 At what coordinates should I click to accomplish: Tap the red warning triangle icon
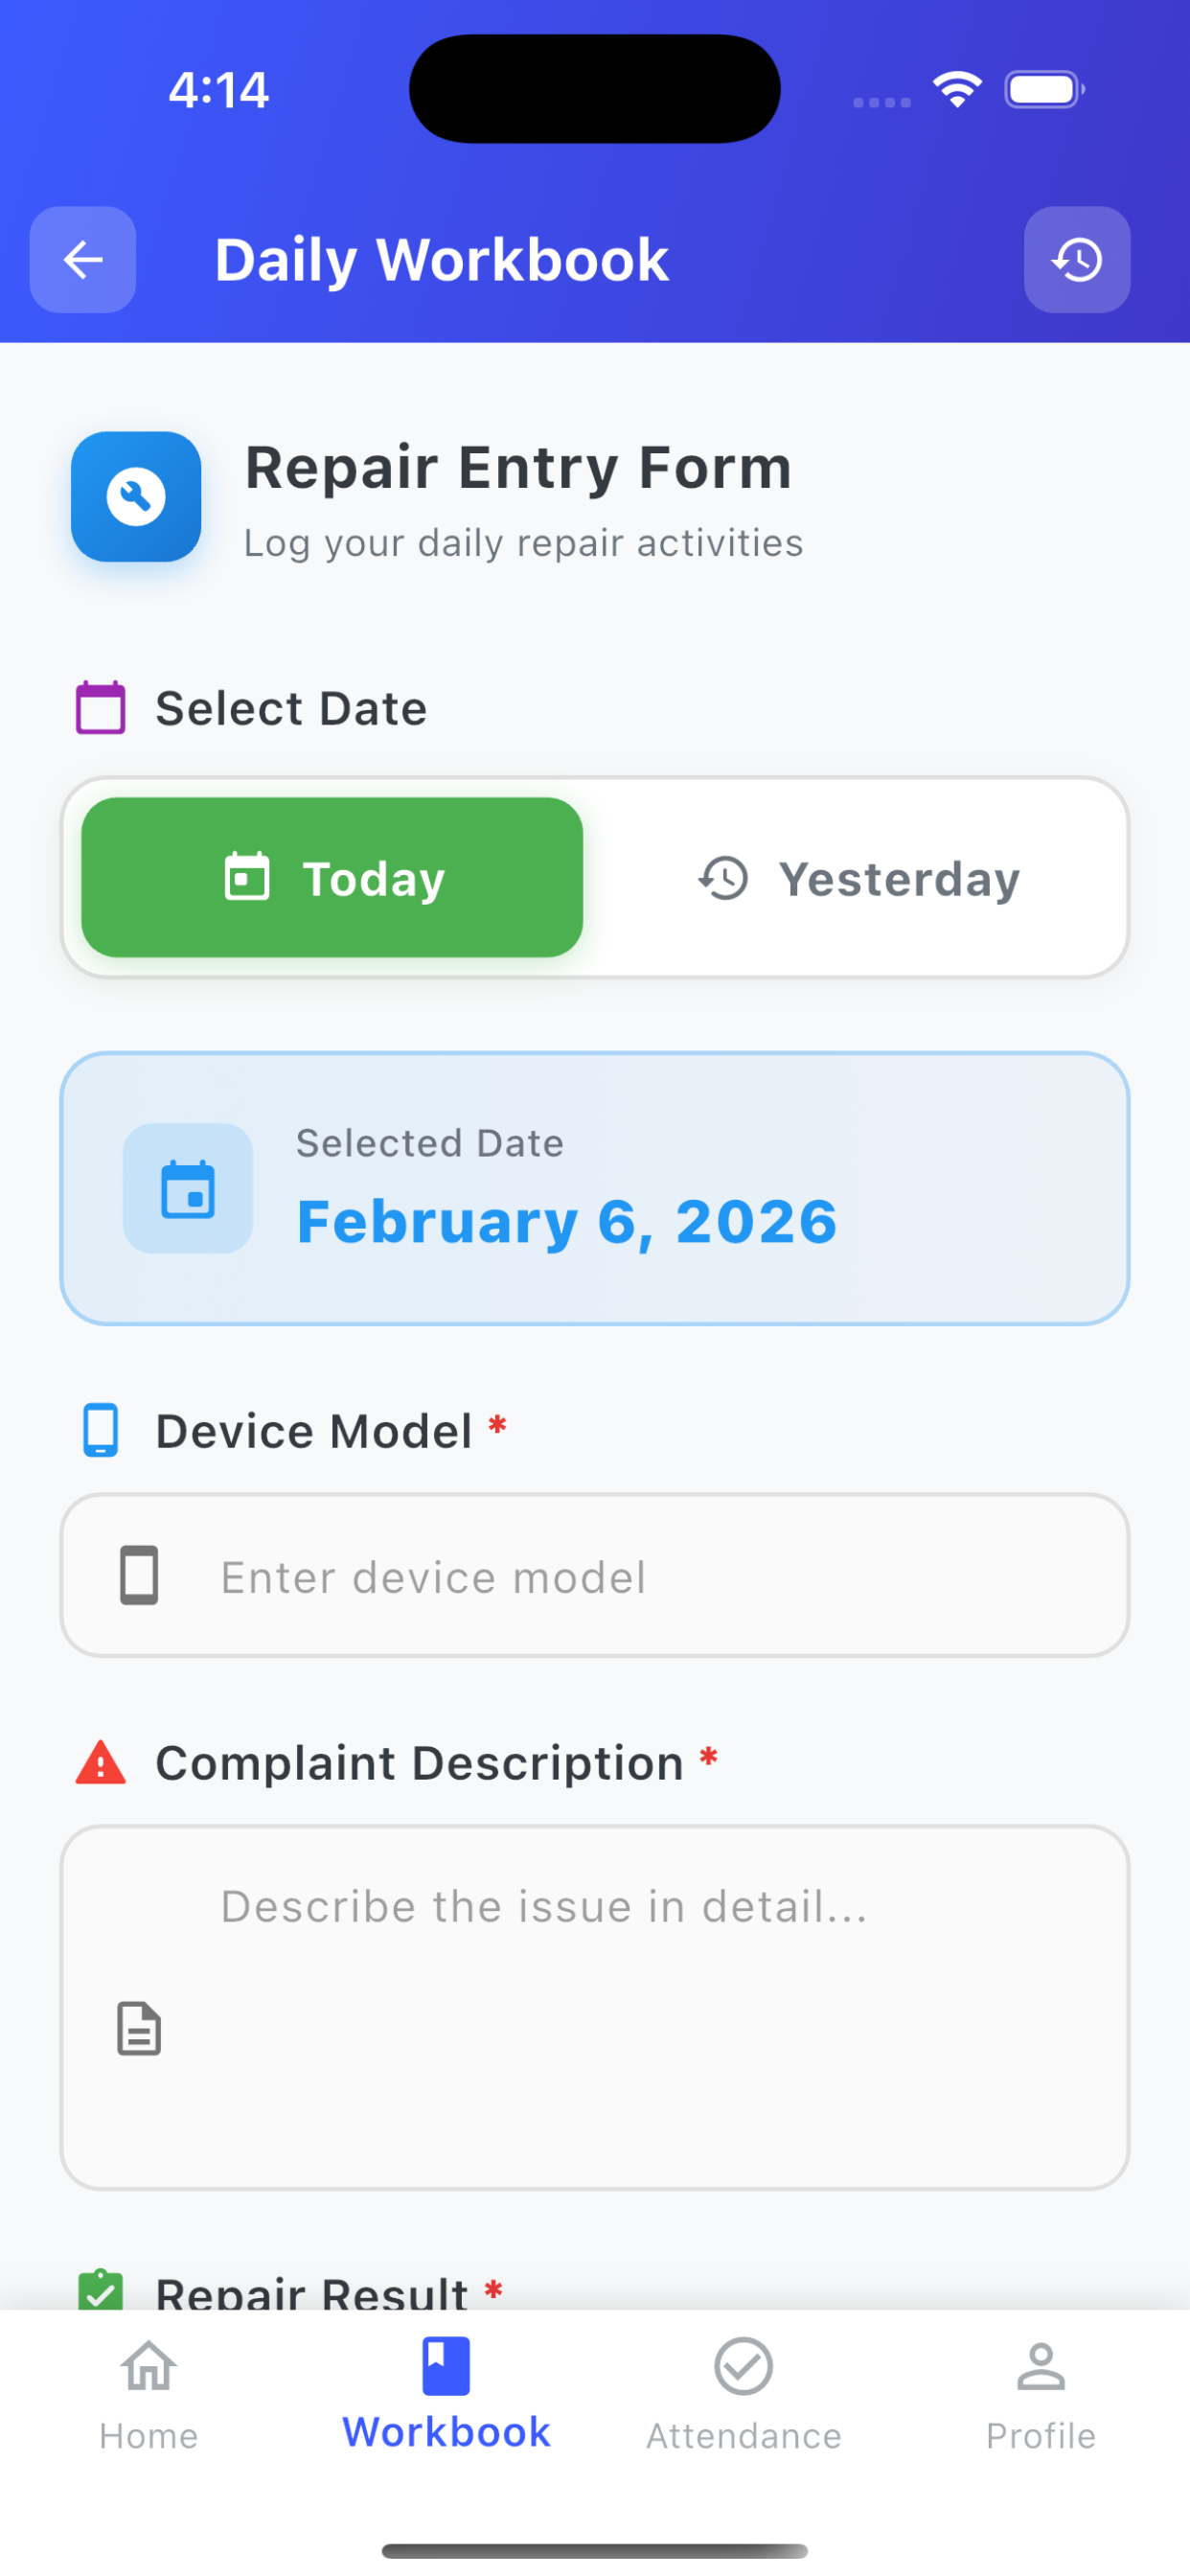[x=101, y=1763]
